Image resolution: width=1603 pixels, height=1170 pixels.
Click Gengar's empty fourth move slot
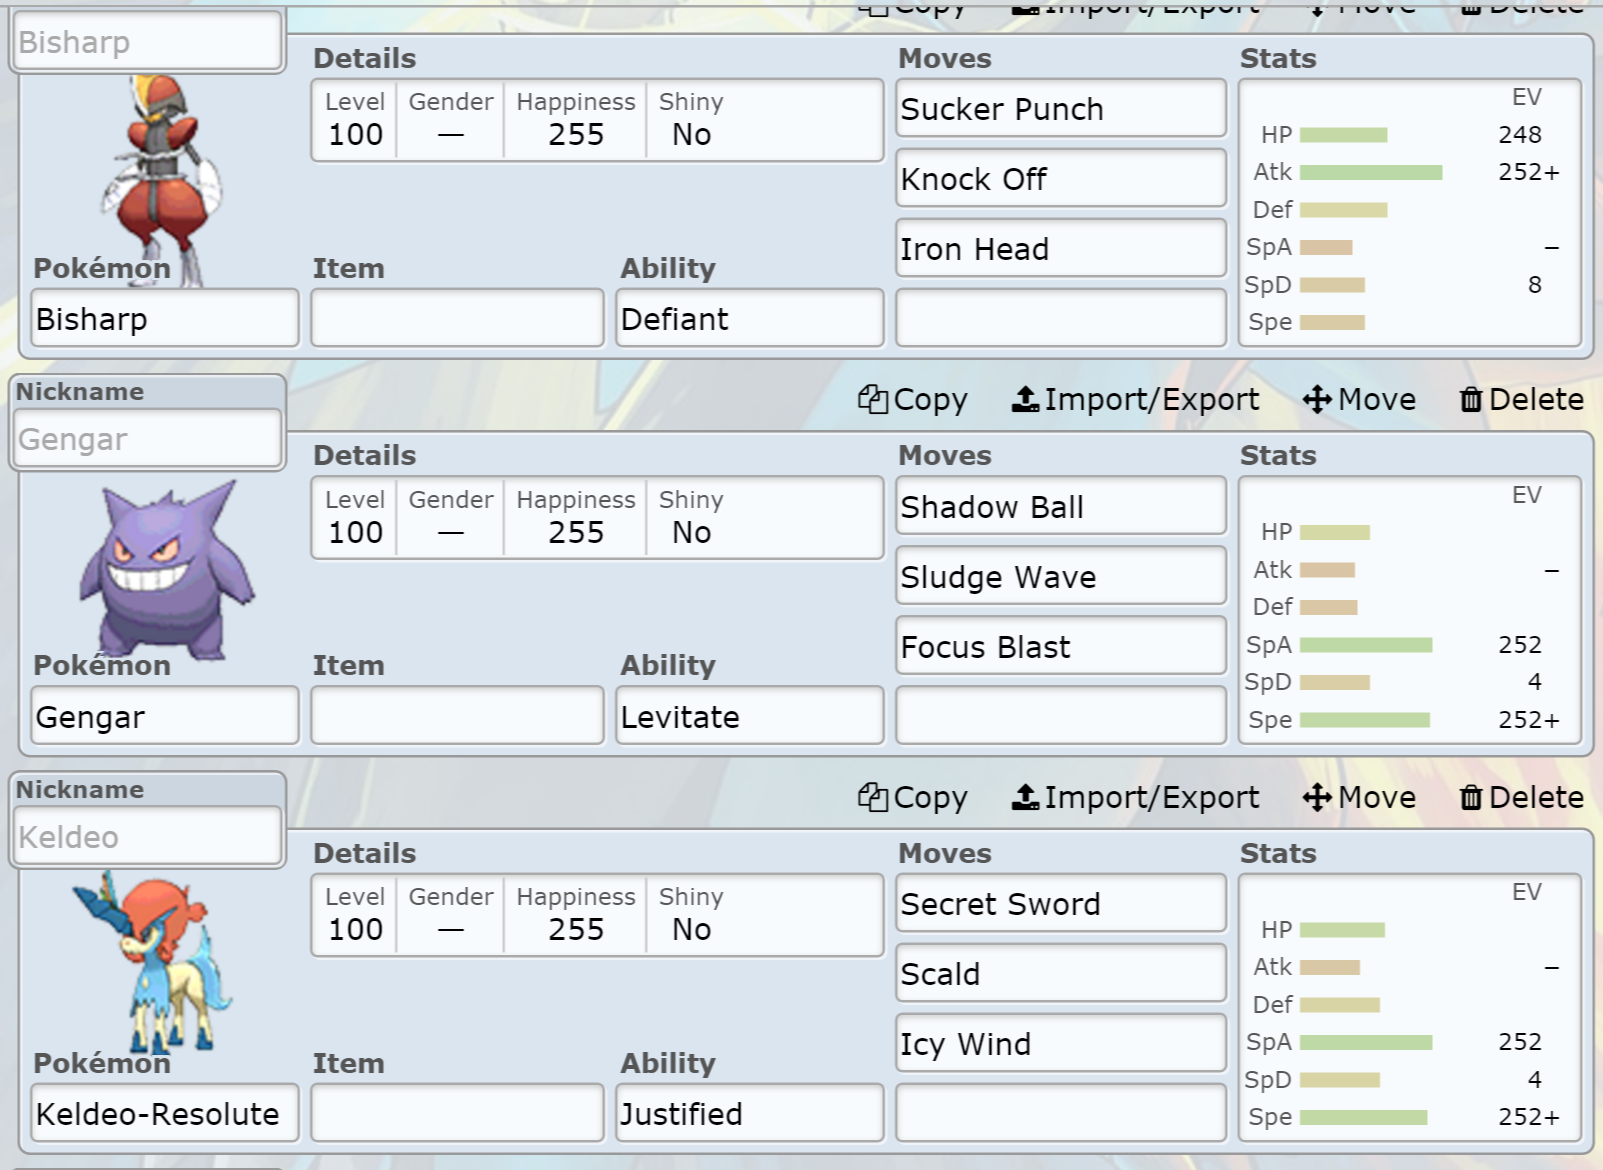pyautogui.click(x=1061, y=716)
